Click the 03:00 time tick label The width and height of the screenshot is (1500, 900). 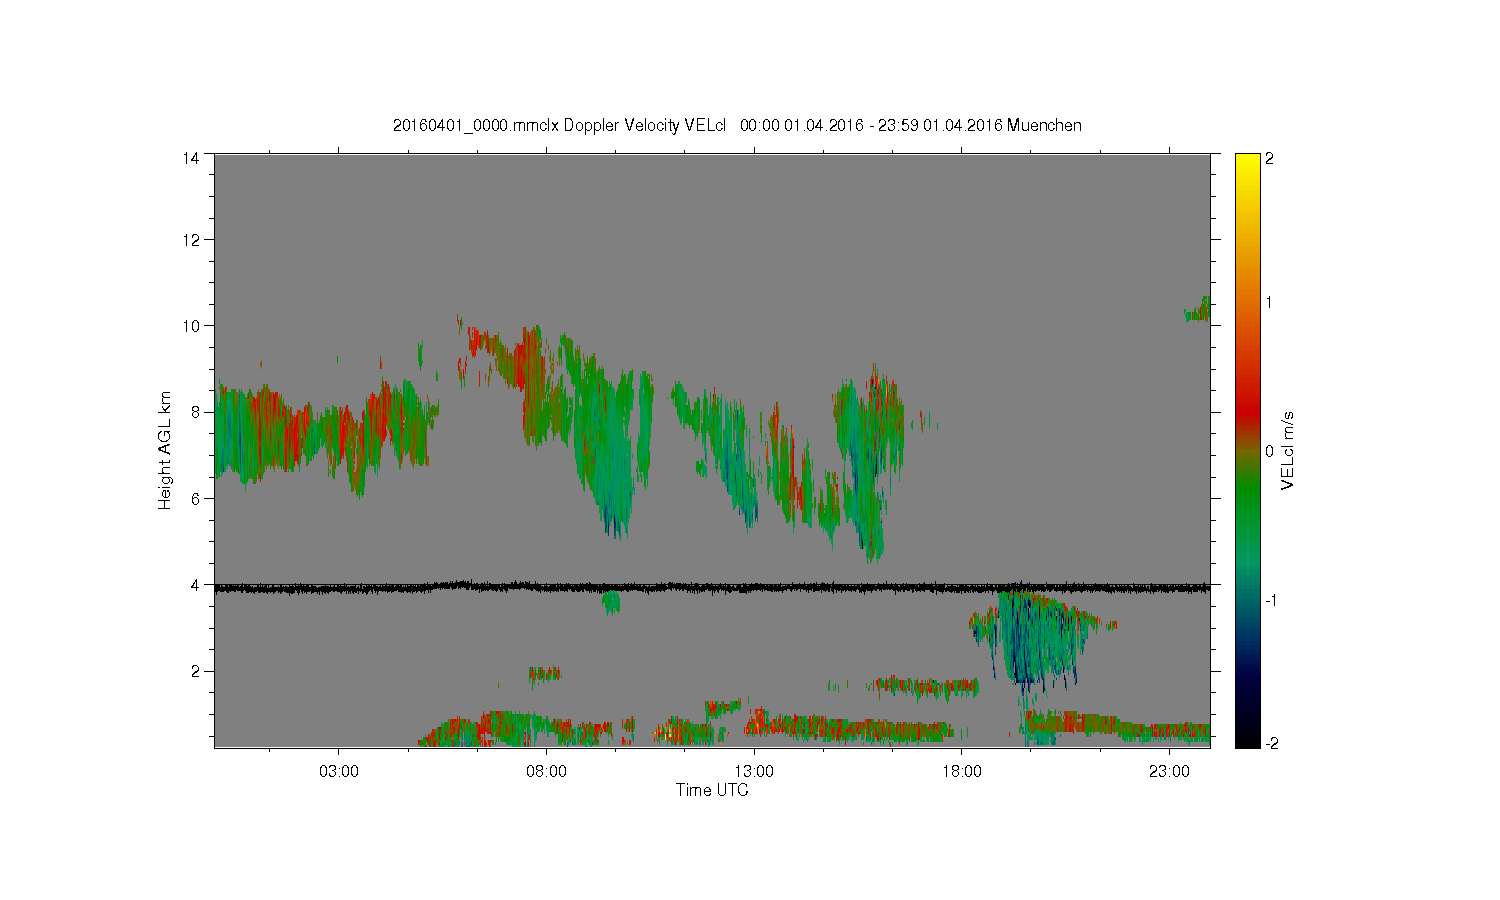[339, 772]
